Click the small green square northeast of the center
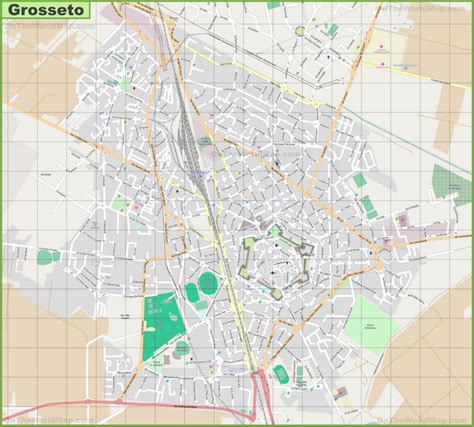This screenshot has height=427, width=474. pyautogui.click(x=359, y=180)
